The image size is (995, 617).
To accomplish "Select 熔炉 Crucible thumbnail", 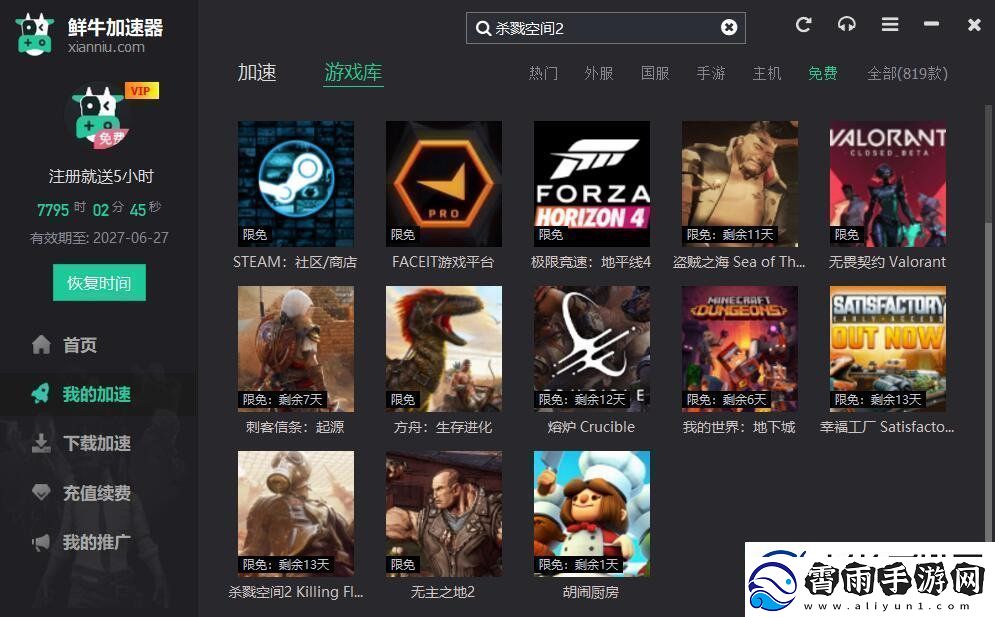I will tap(591, 348).
